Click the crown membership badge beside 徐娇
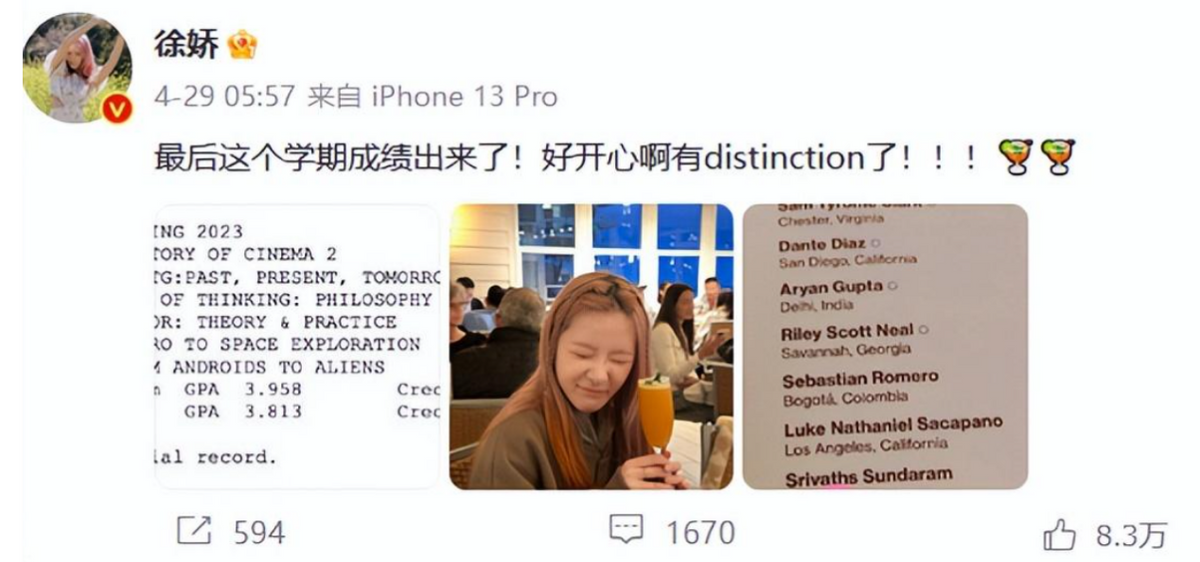1200x562 pixels. pos(242,44)
